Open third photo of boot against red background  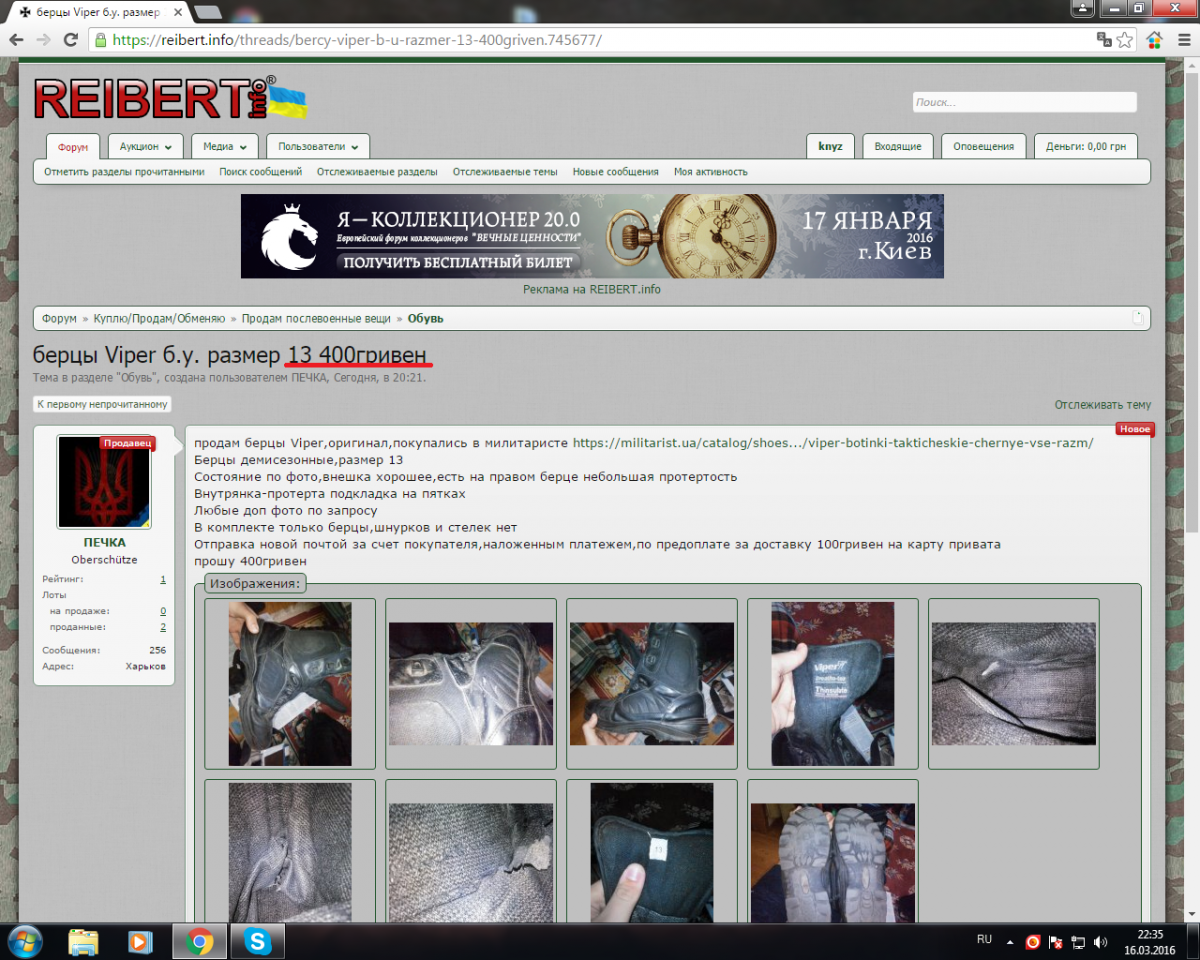click(652, 684)
